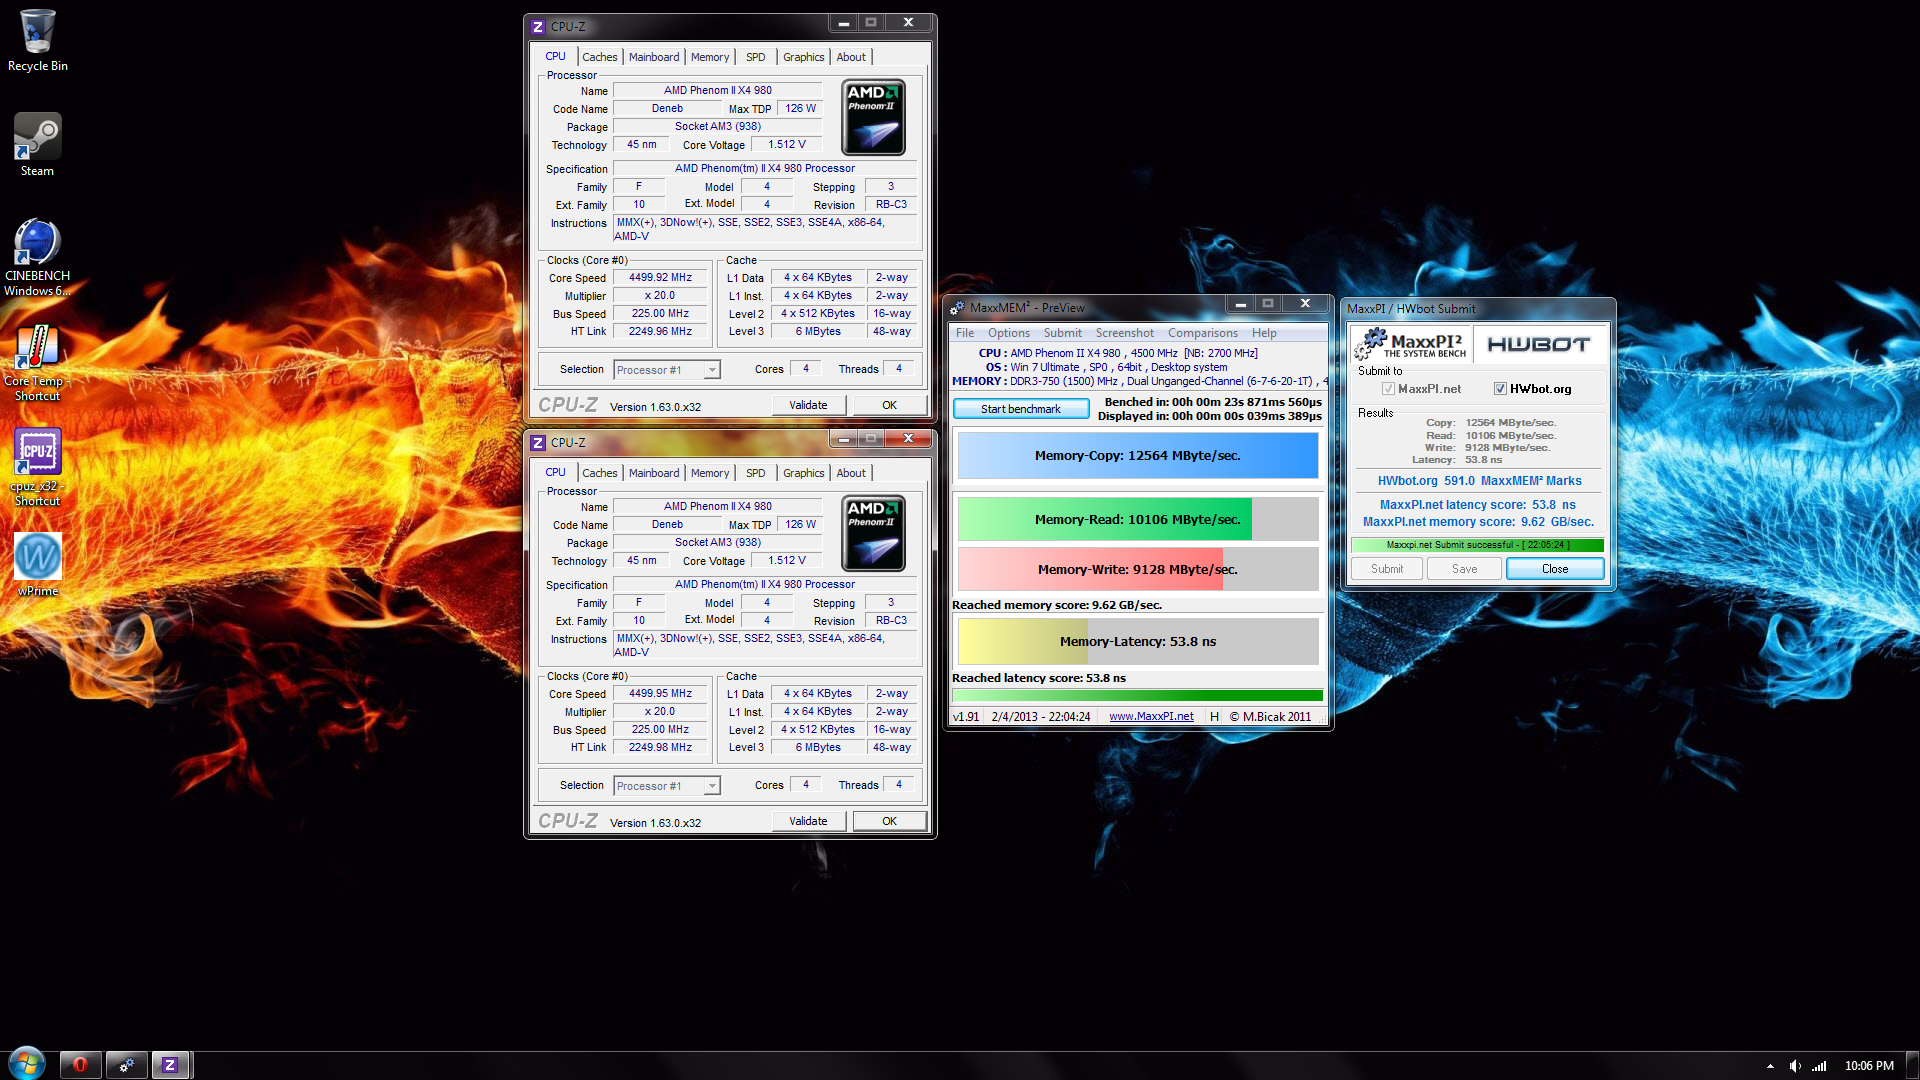Open Processor #1 selection dropdown in bottom CPU-Z
The height and width of the screenshot is (1080, 1920).
coord(666,786)
